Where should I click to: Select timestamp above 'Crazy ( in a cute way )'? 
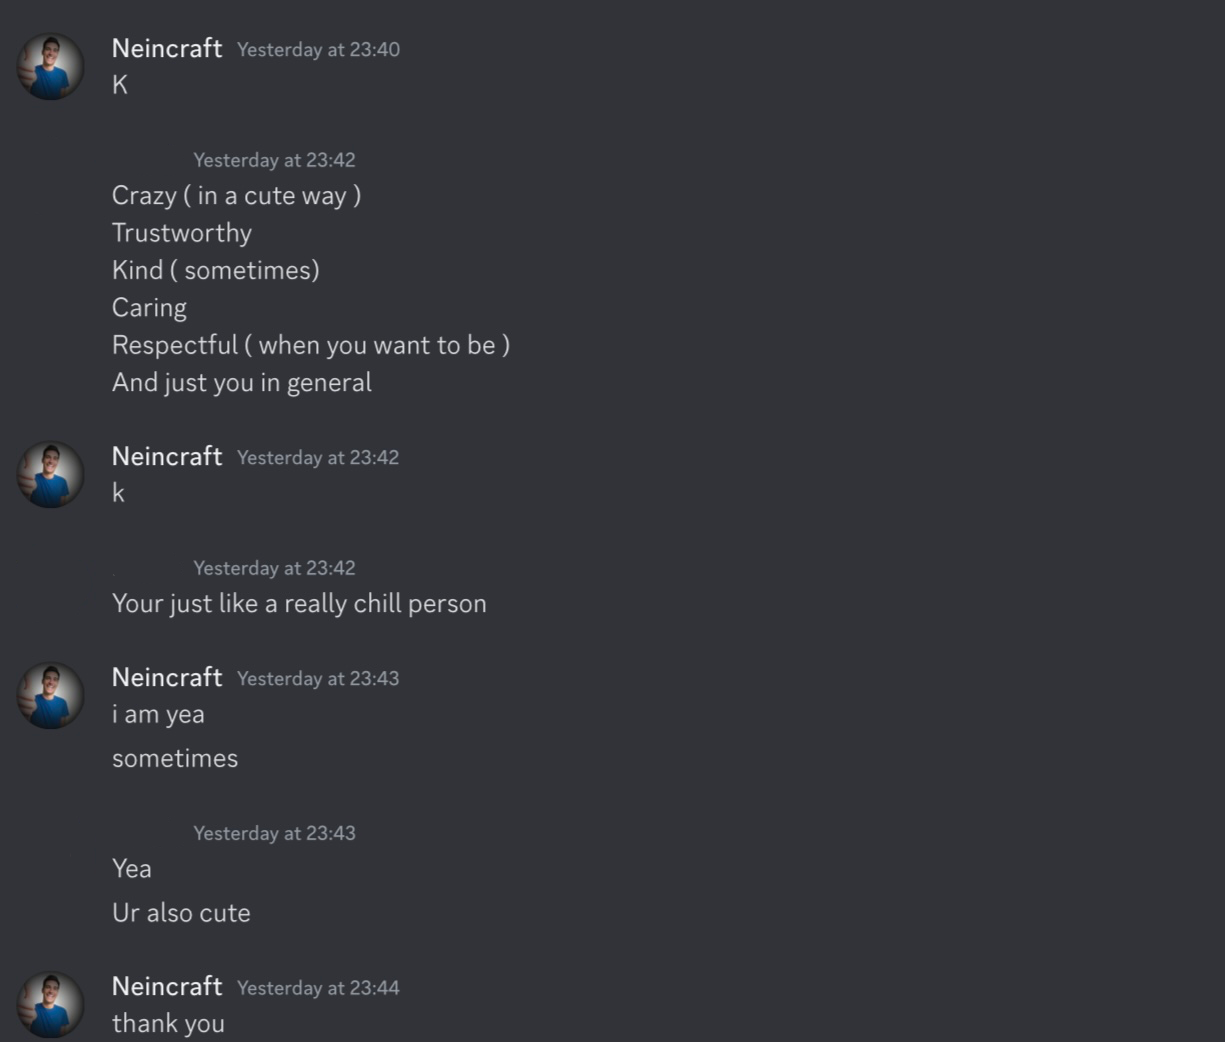274,160
